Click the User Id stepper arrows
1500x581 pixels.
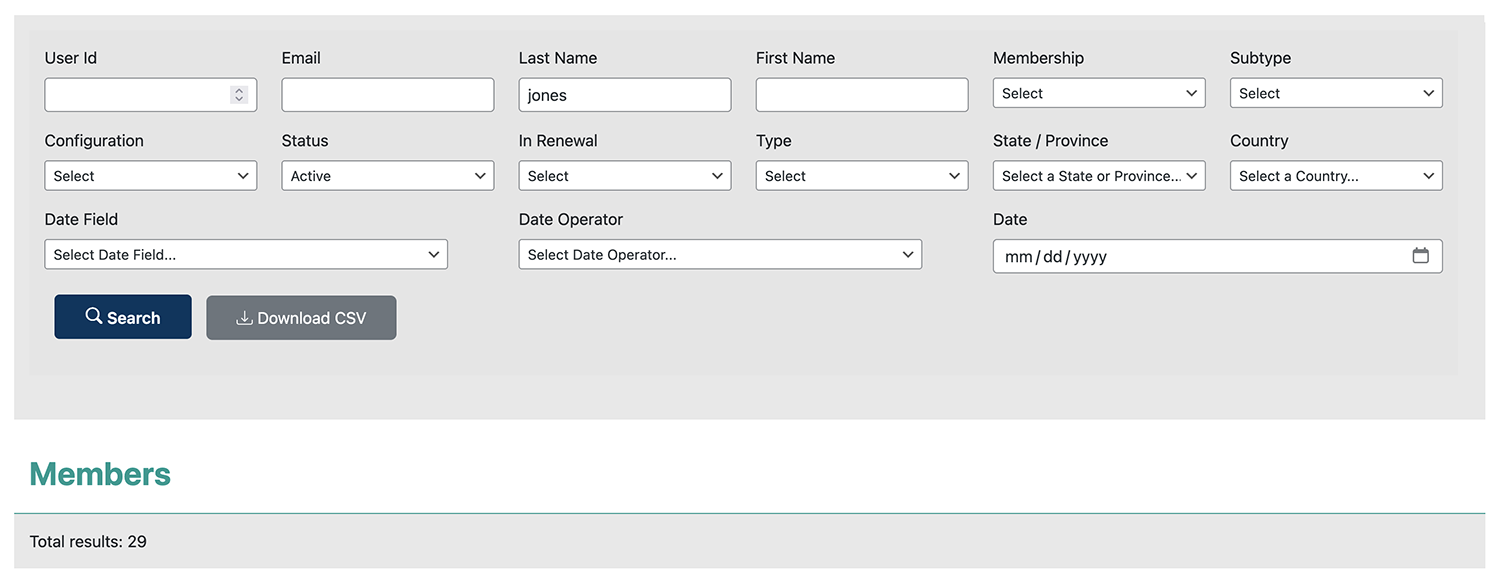coord(239,95)
